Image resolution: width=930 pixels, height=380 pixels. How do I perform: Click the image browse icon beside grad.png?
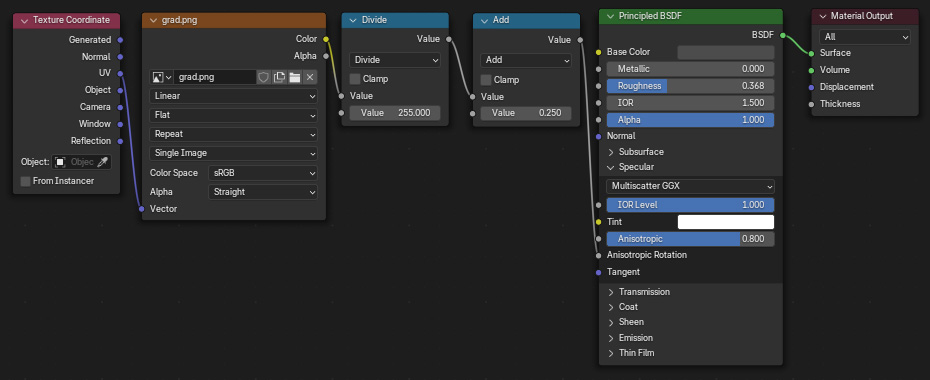[161, 77]
